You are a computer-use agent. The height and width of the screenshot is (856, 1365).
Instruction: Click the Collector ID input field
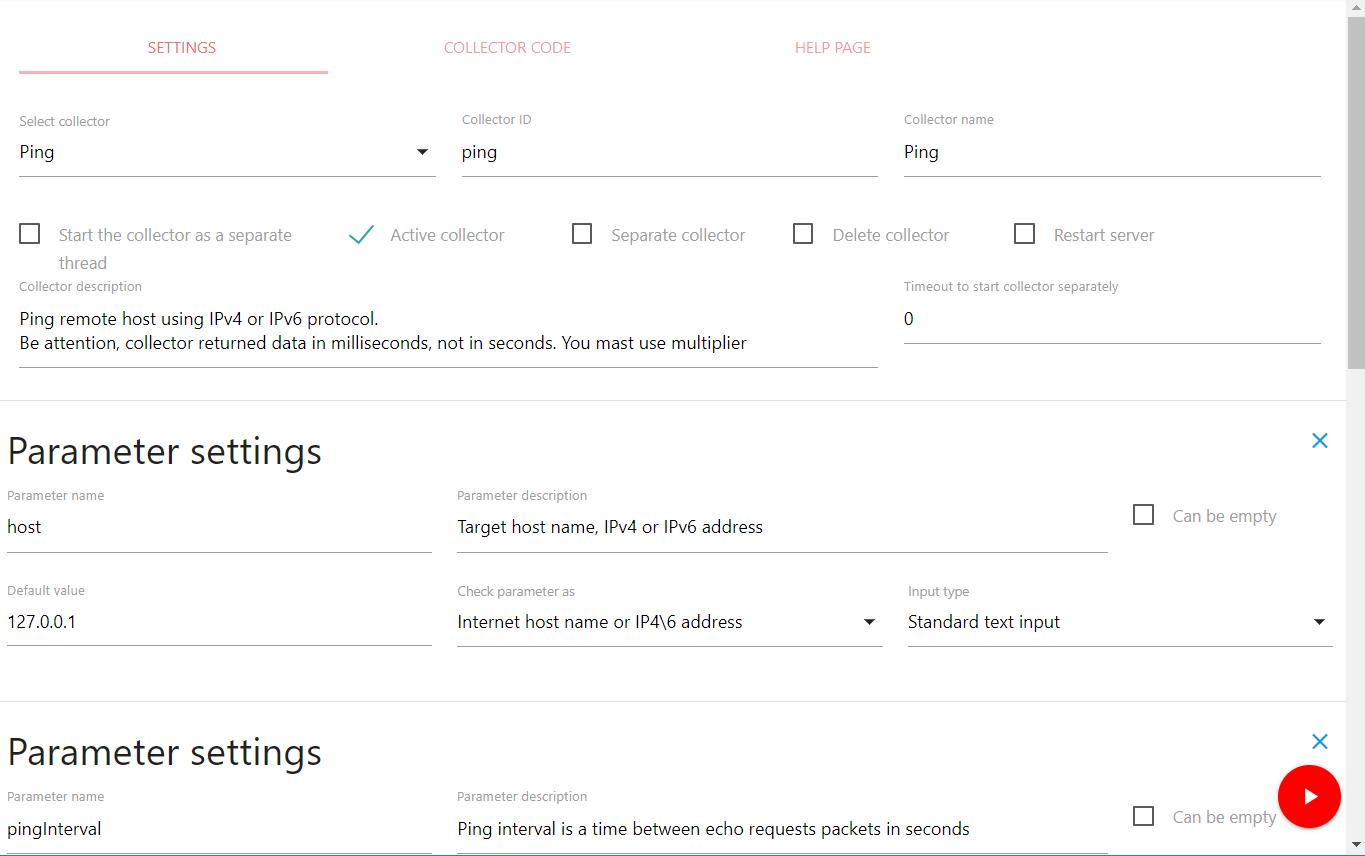(x=668, y=153)
